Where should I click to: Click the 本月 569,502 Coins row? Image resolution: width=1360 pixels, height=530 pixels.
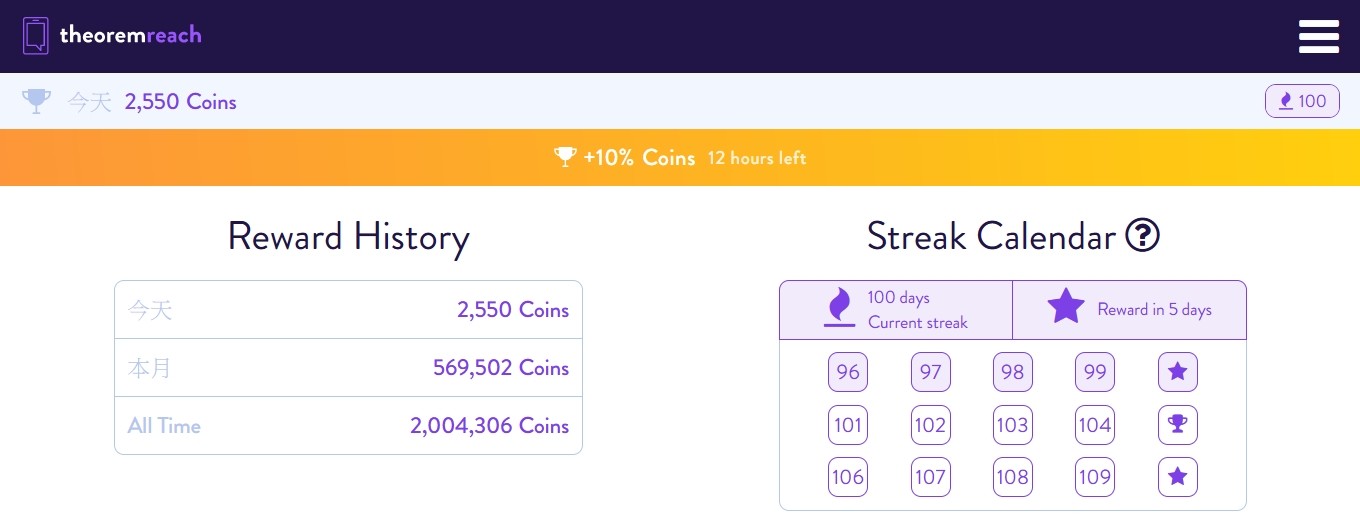[348, 368]
